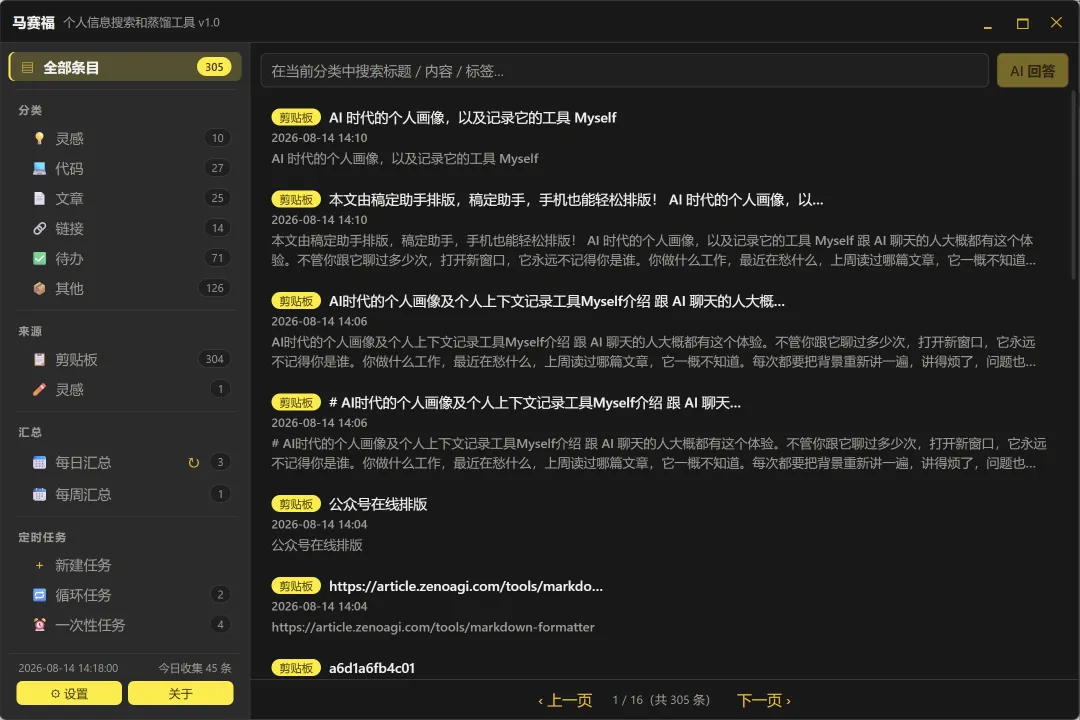Viewport: 1080px width, 720px height.
Task: Open the 待办 category label
Action: point(70,258)
